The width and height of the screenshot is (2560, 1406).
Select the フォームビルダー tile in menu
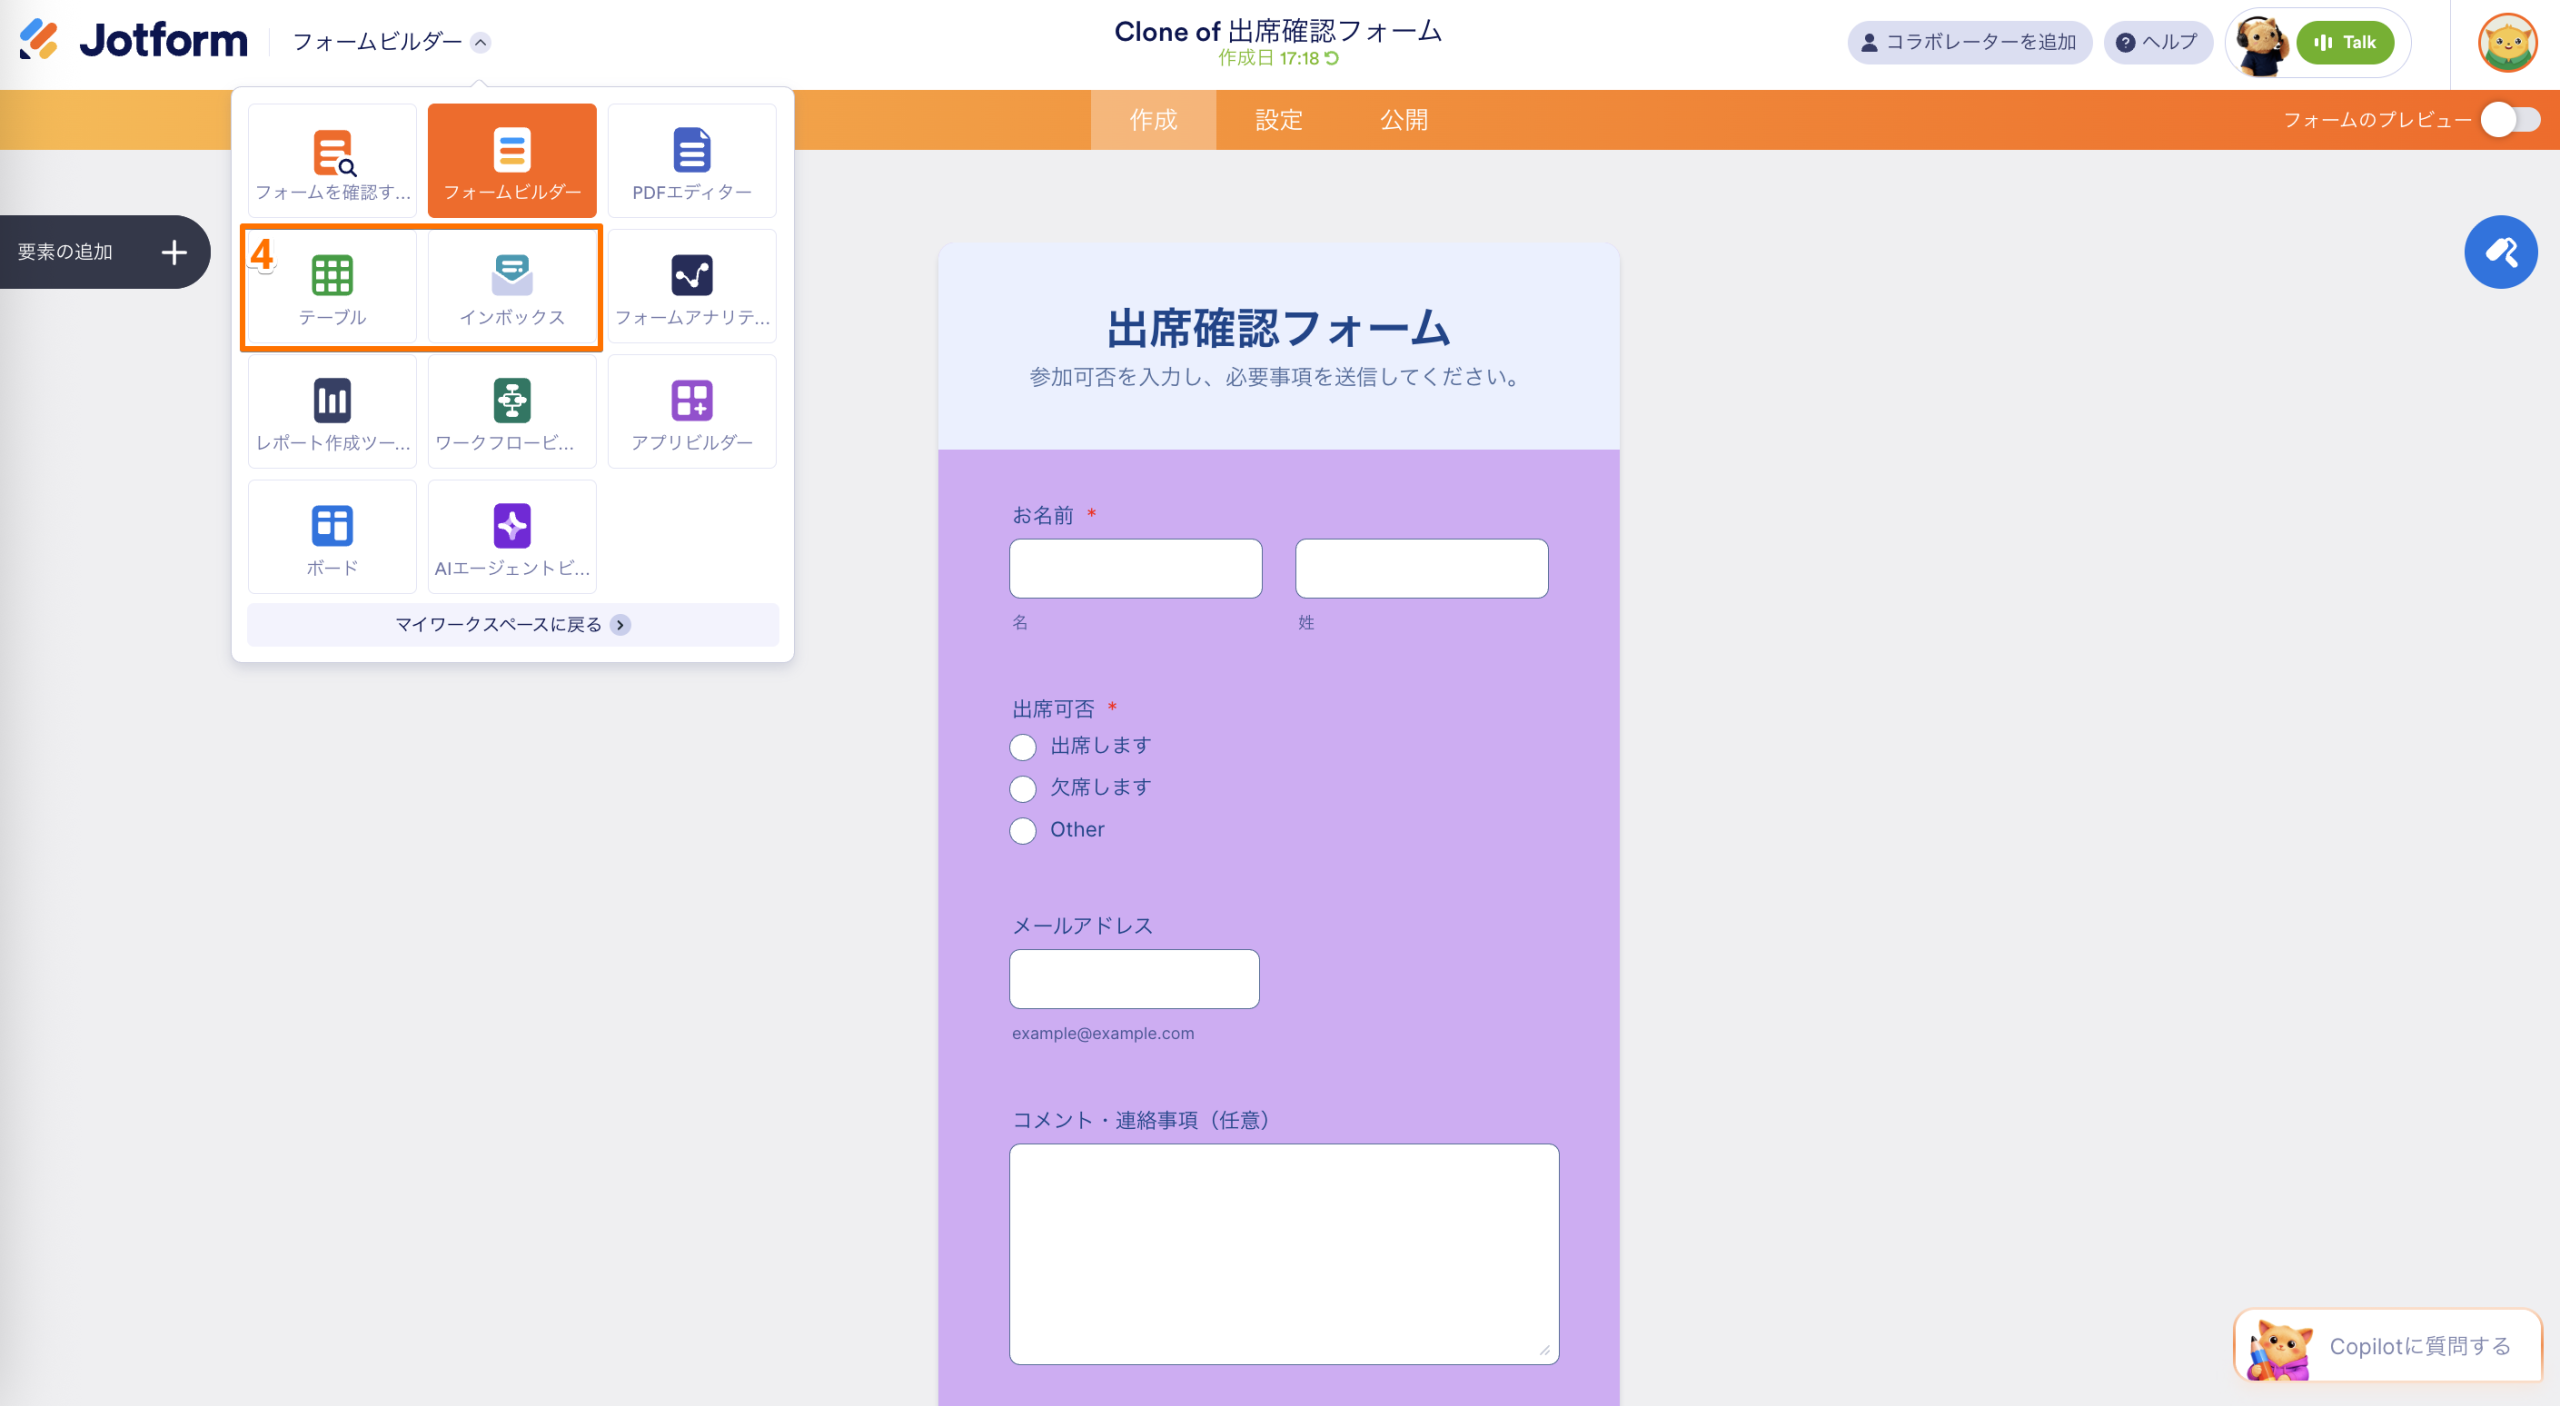tap(512, 161)
